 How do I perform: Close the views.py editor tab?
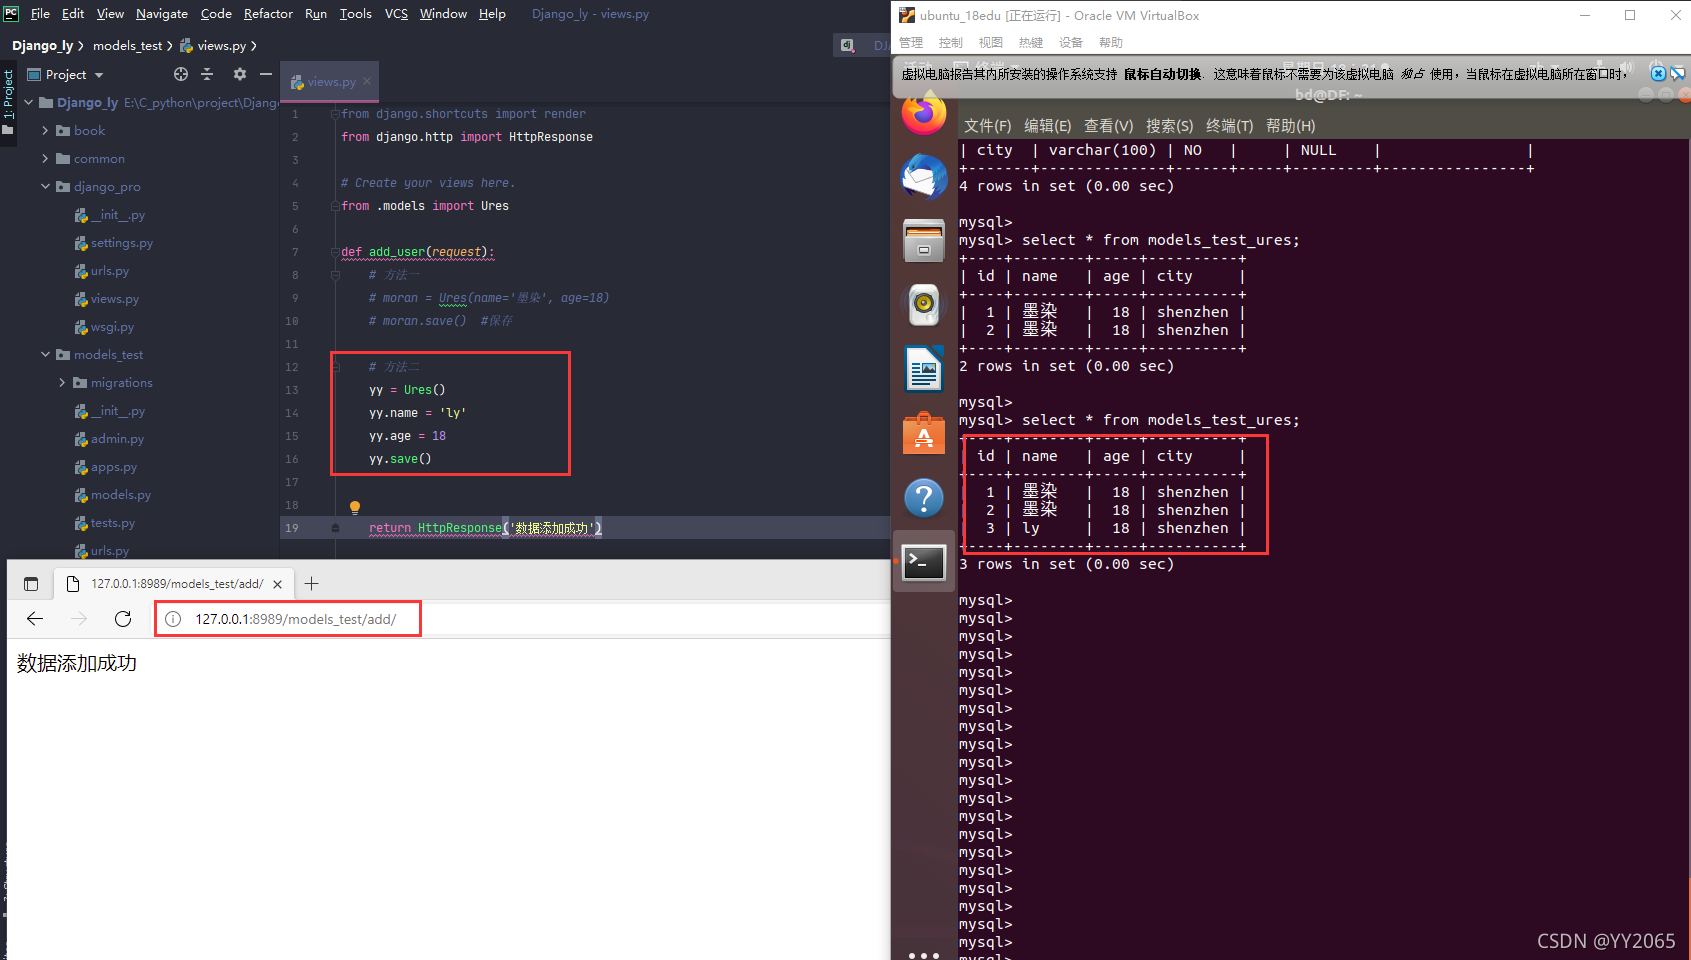tap(367, 81)
